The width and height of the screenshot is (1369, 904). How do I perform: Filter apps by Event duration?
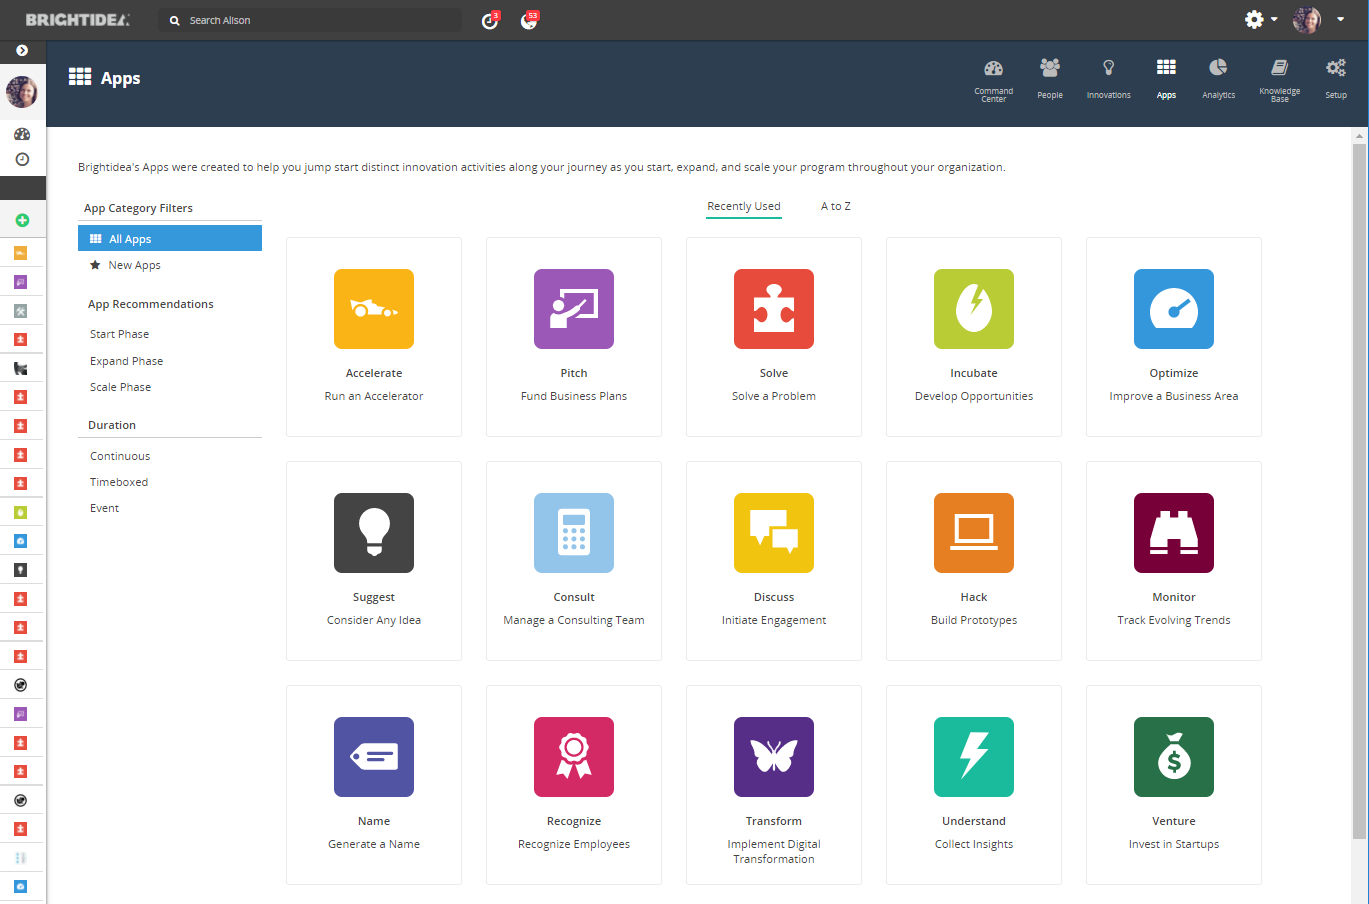tap(104, 507)
